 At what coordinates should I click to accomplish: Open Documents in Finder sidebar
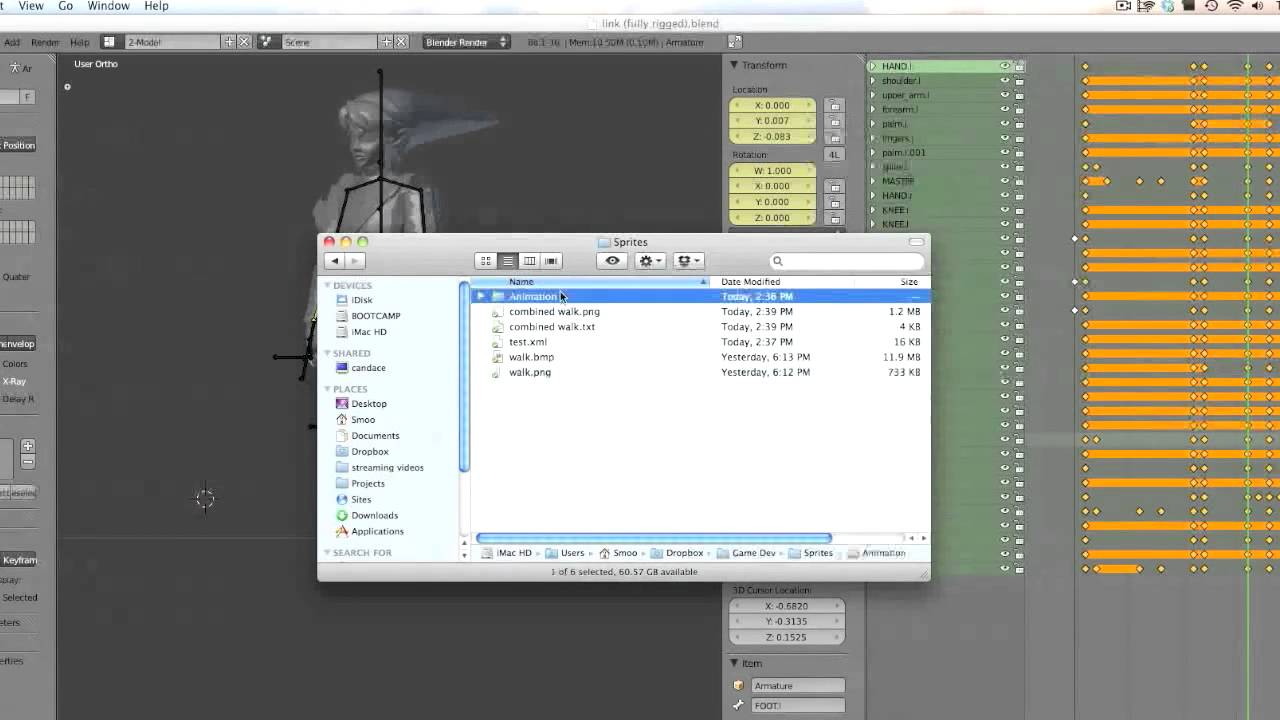pyautogui.click(x=375, y=436)
